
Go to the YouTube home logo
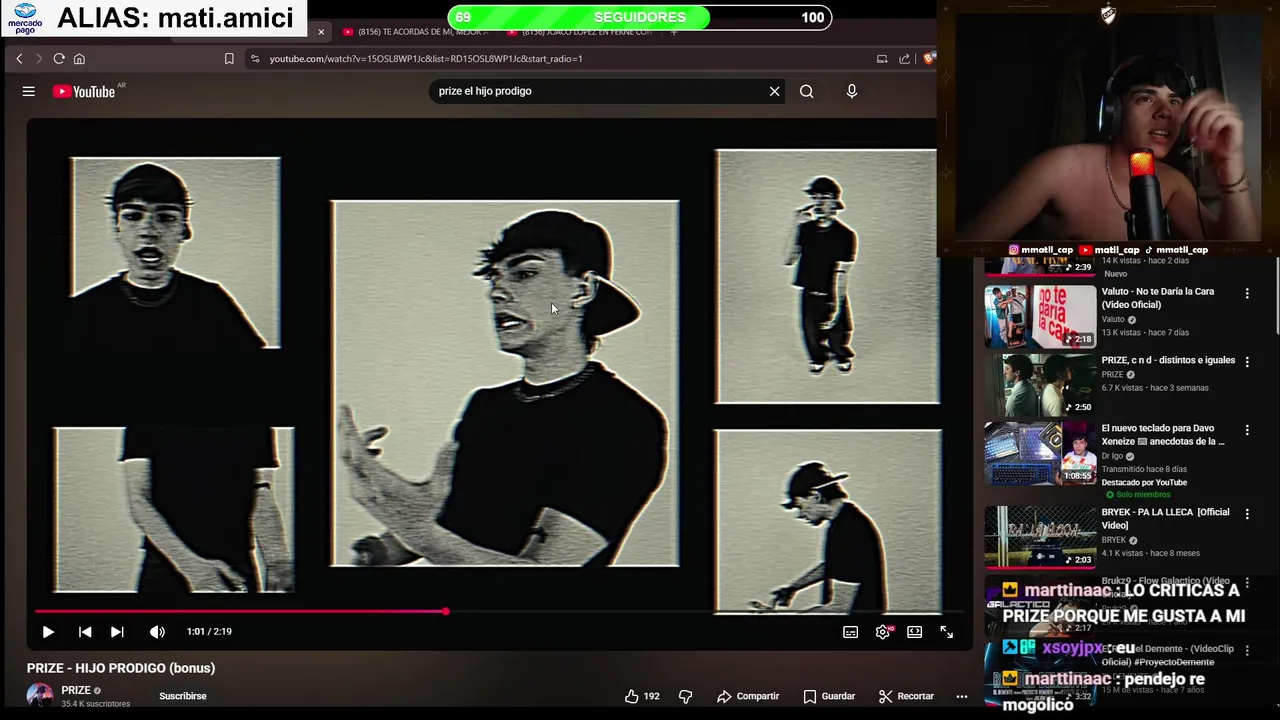click(x=84, y=91)
